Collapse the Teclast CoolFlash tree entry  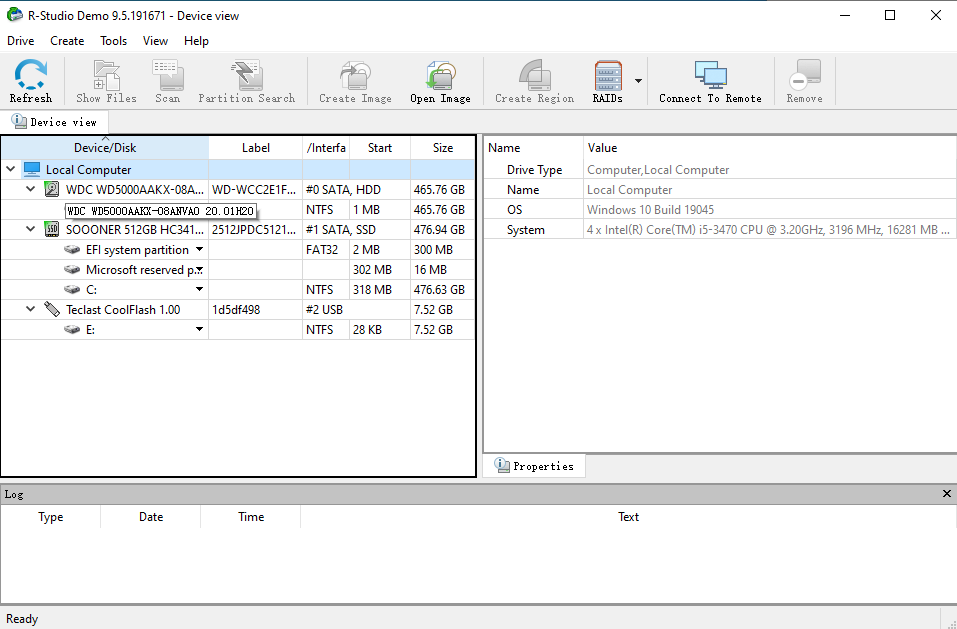coord(29,309)
